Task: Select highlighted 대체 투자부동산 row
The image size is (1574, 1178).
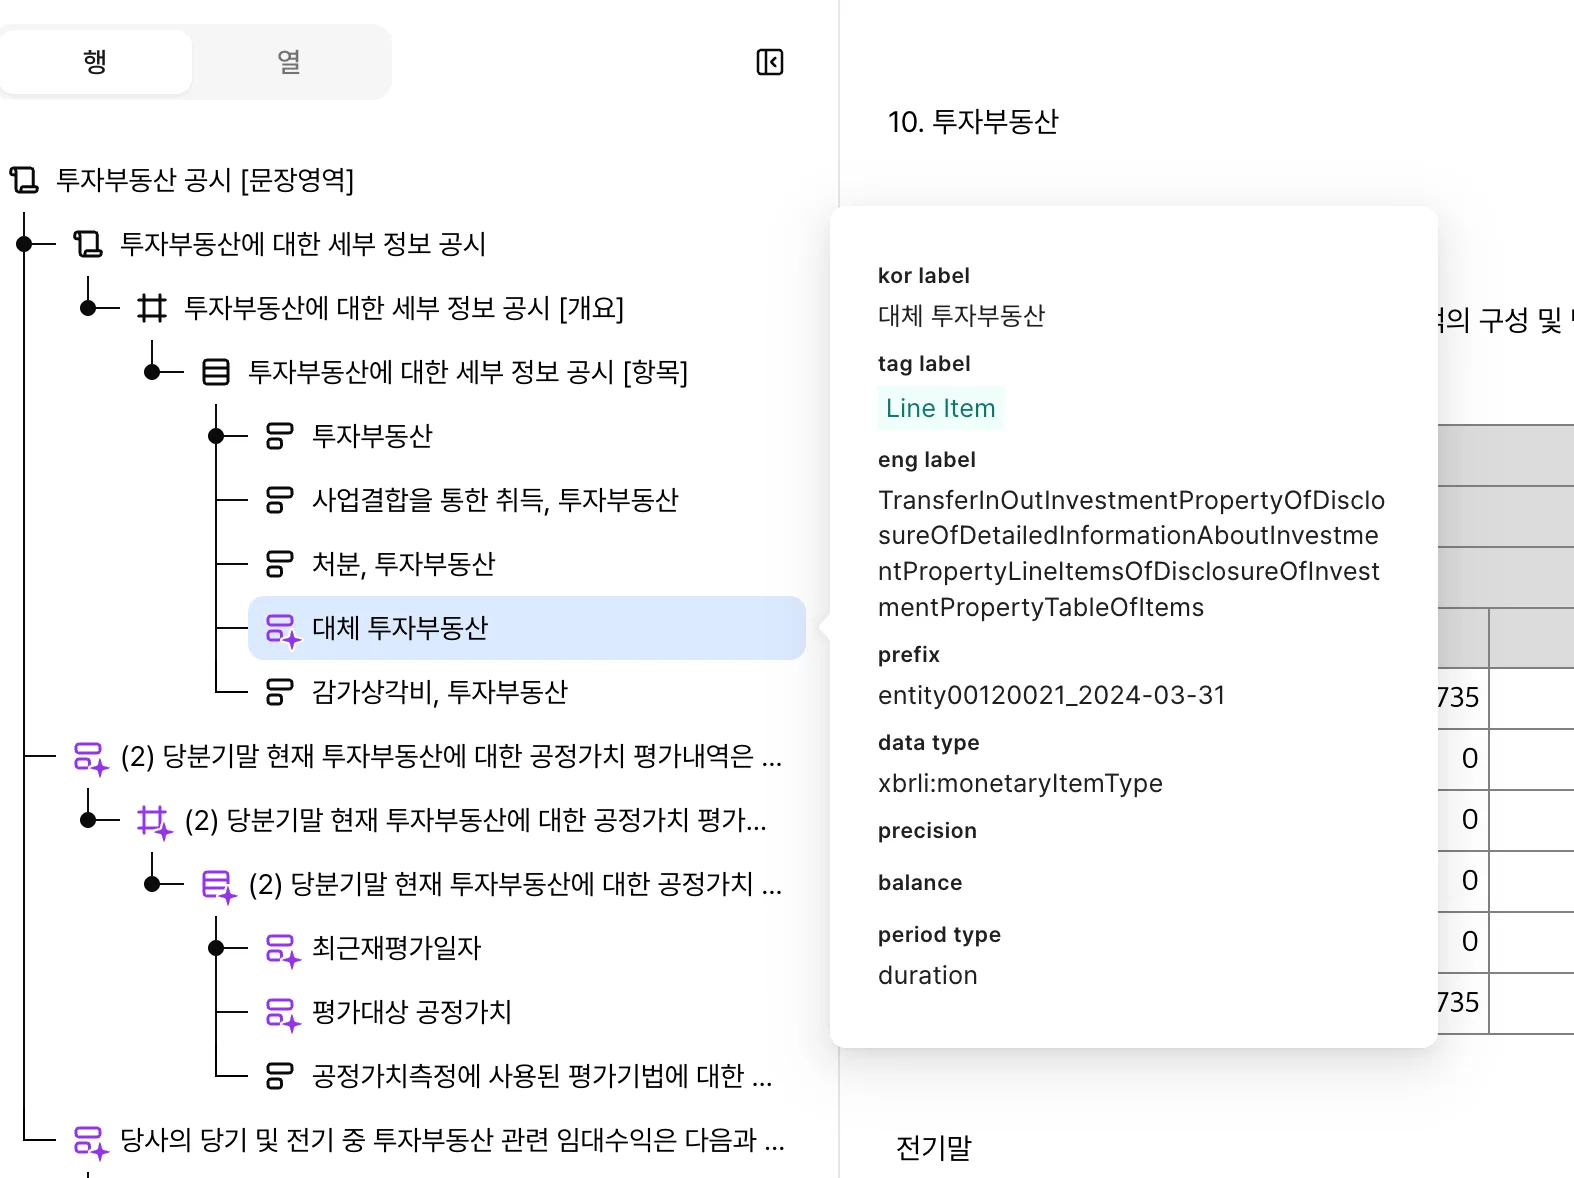Action: [x=527, y=628]
